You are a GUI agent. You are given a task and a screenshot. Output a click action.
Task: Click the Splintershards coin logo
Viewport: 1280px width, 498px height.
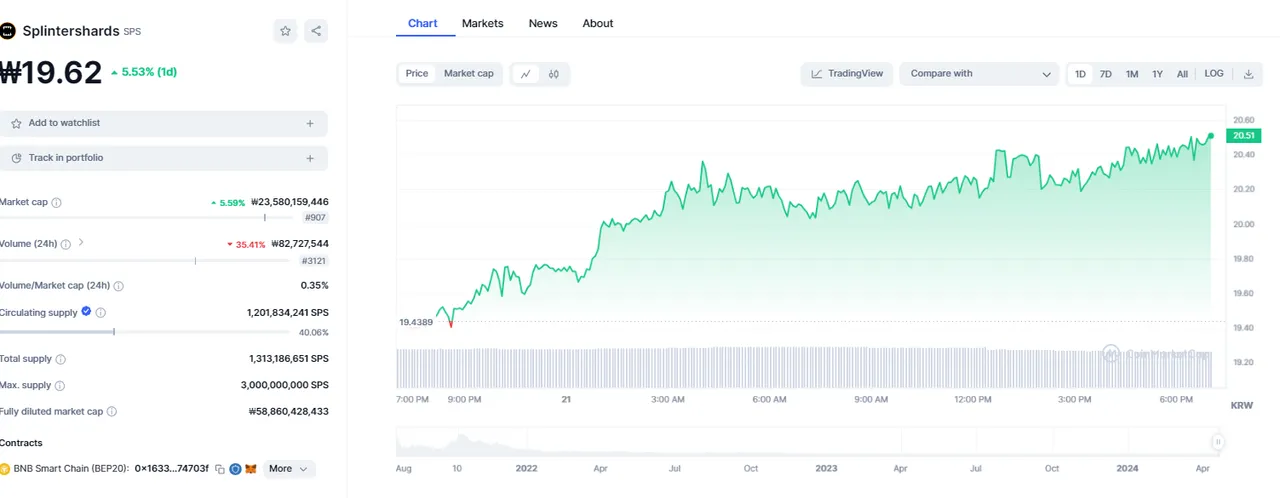pos(8,31)
